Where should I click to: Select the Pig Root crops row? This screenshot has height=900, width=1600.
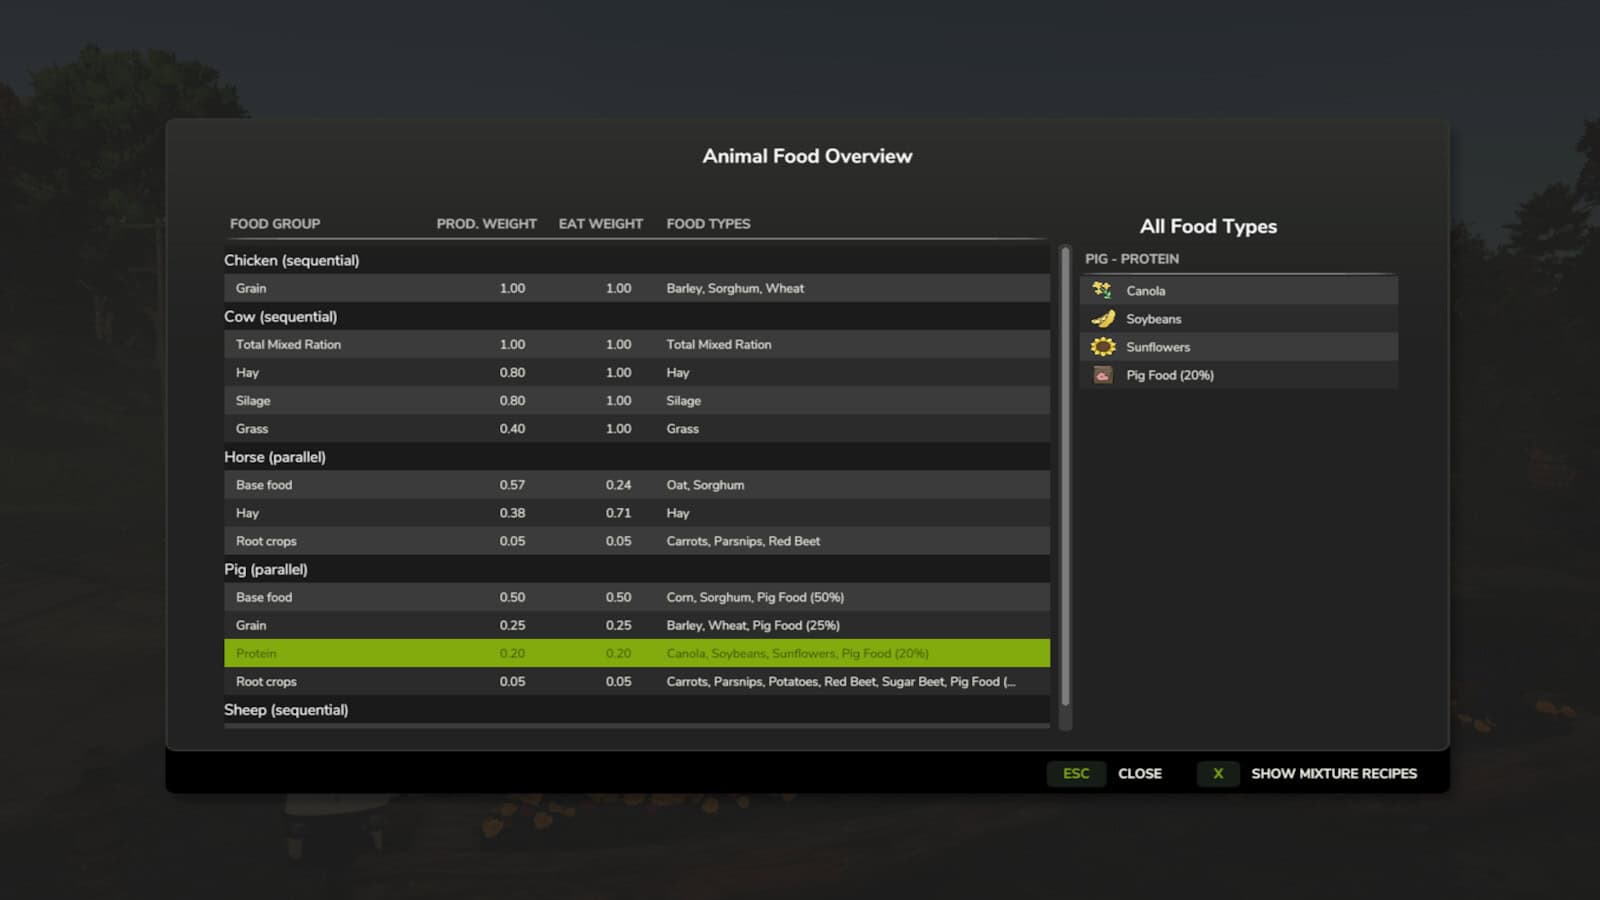pos(636,681)
